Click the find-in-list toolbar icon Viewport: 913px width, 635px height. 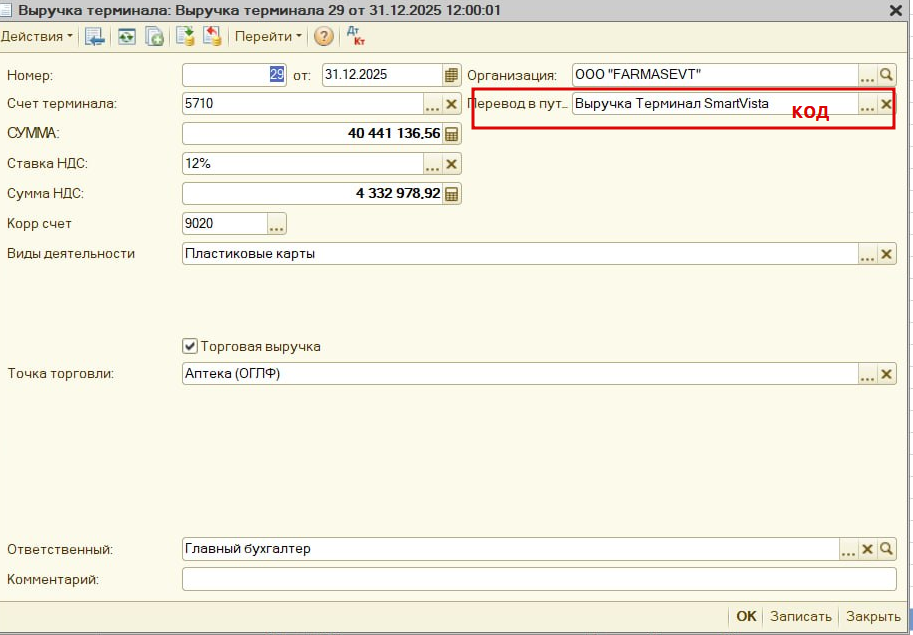click(x=94, y=37)
